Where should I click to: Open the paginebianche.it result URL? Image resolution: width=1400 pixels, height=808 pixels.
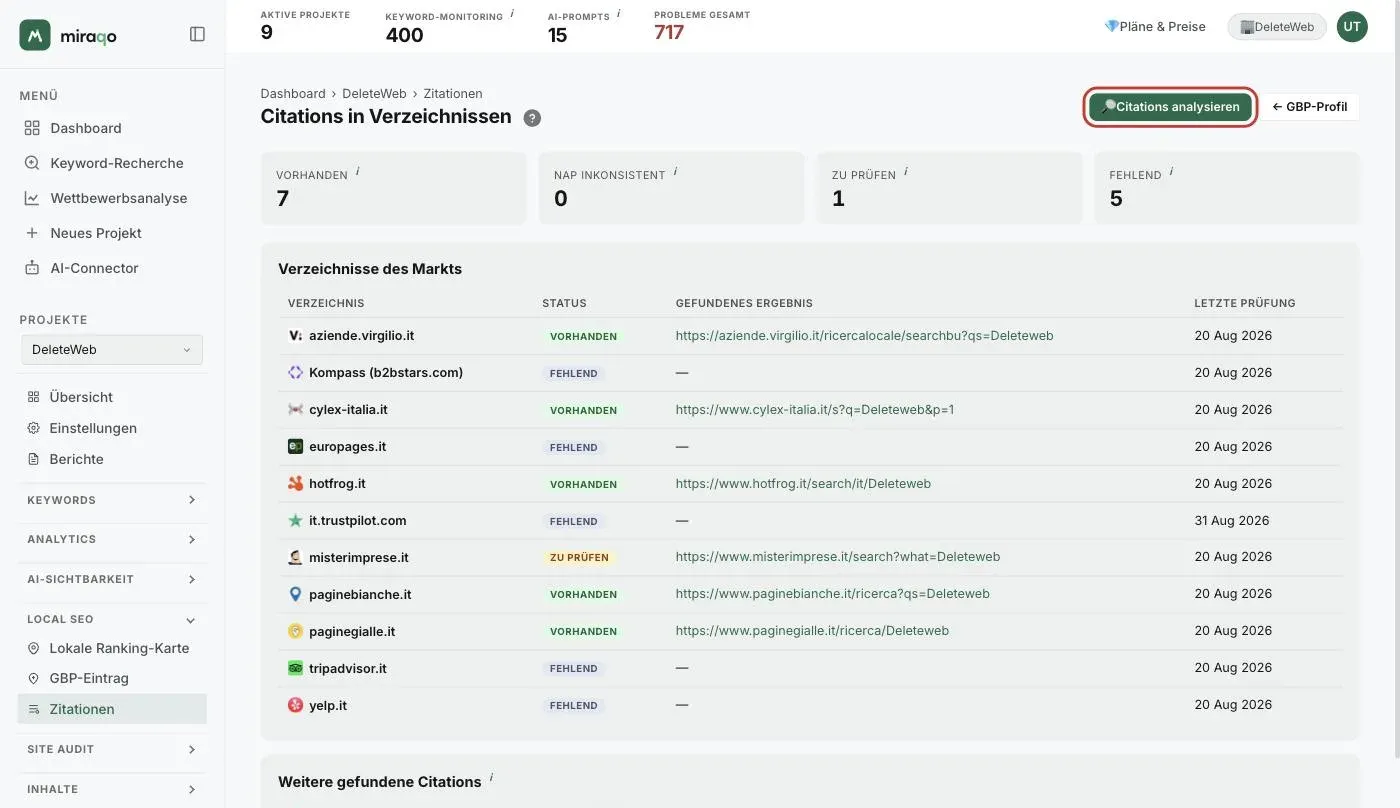point(833,594)
